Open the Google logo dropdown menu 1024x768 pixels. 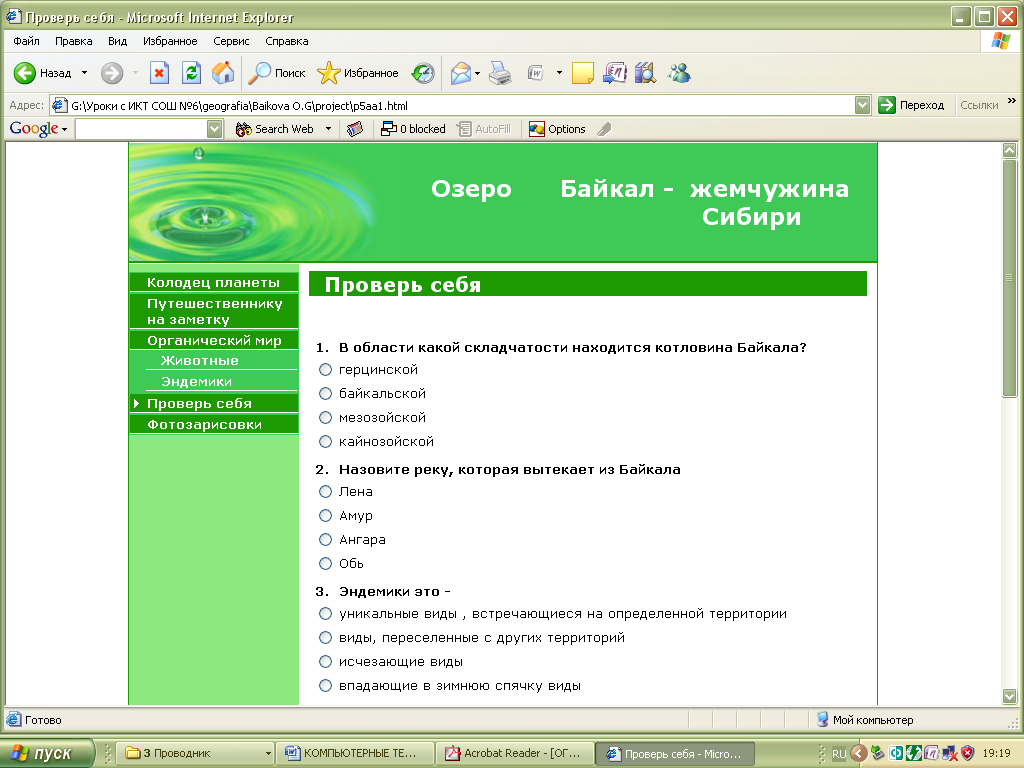click(x=38, y=129)
